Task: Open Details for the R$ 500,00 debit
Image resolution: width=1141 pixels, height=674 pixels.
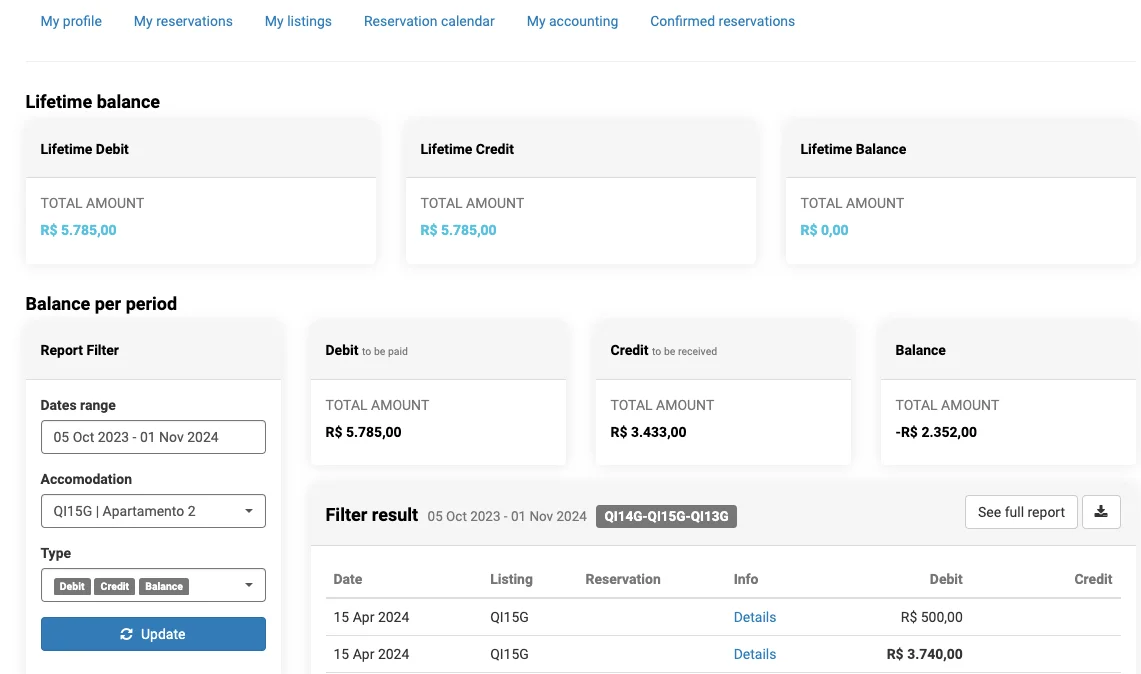Action: pyautogui.click(x=755, y=617)
